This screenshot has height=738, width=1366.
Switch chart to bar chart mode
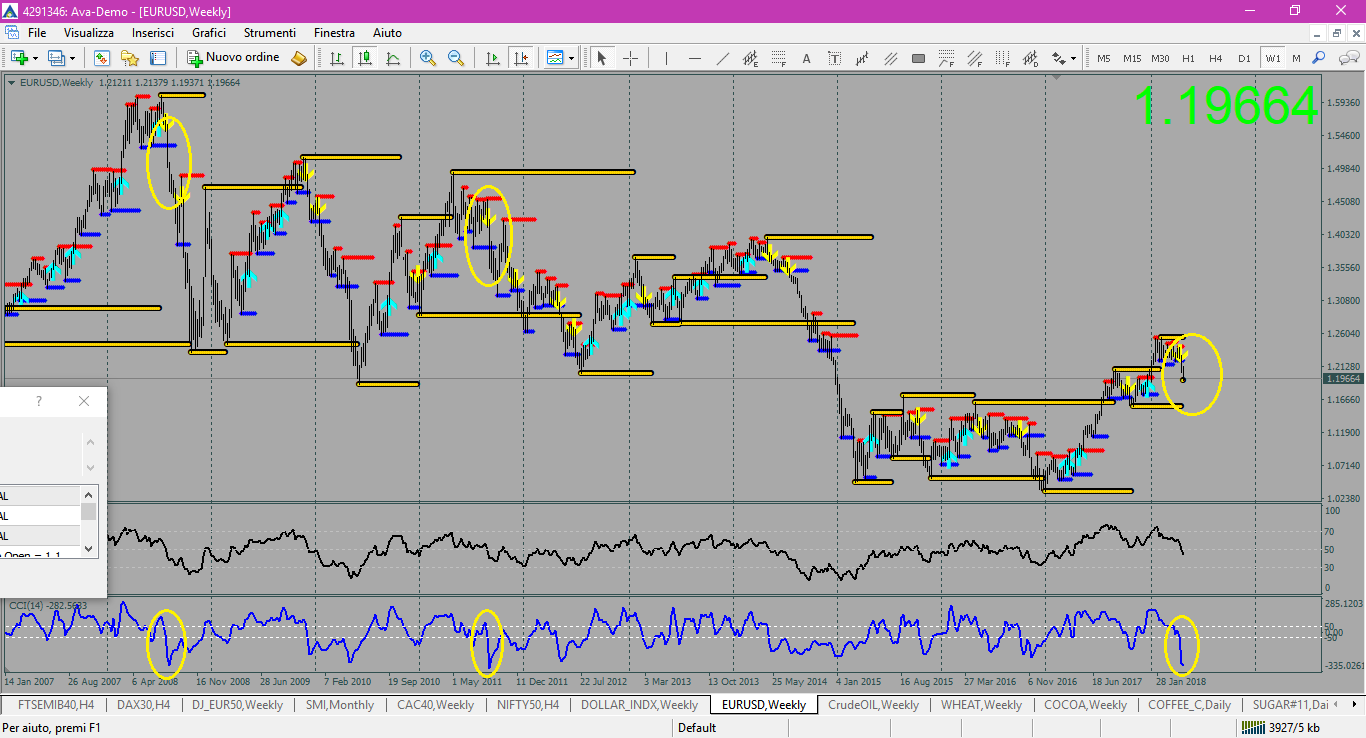coord(337,58)
